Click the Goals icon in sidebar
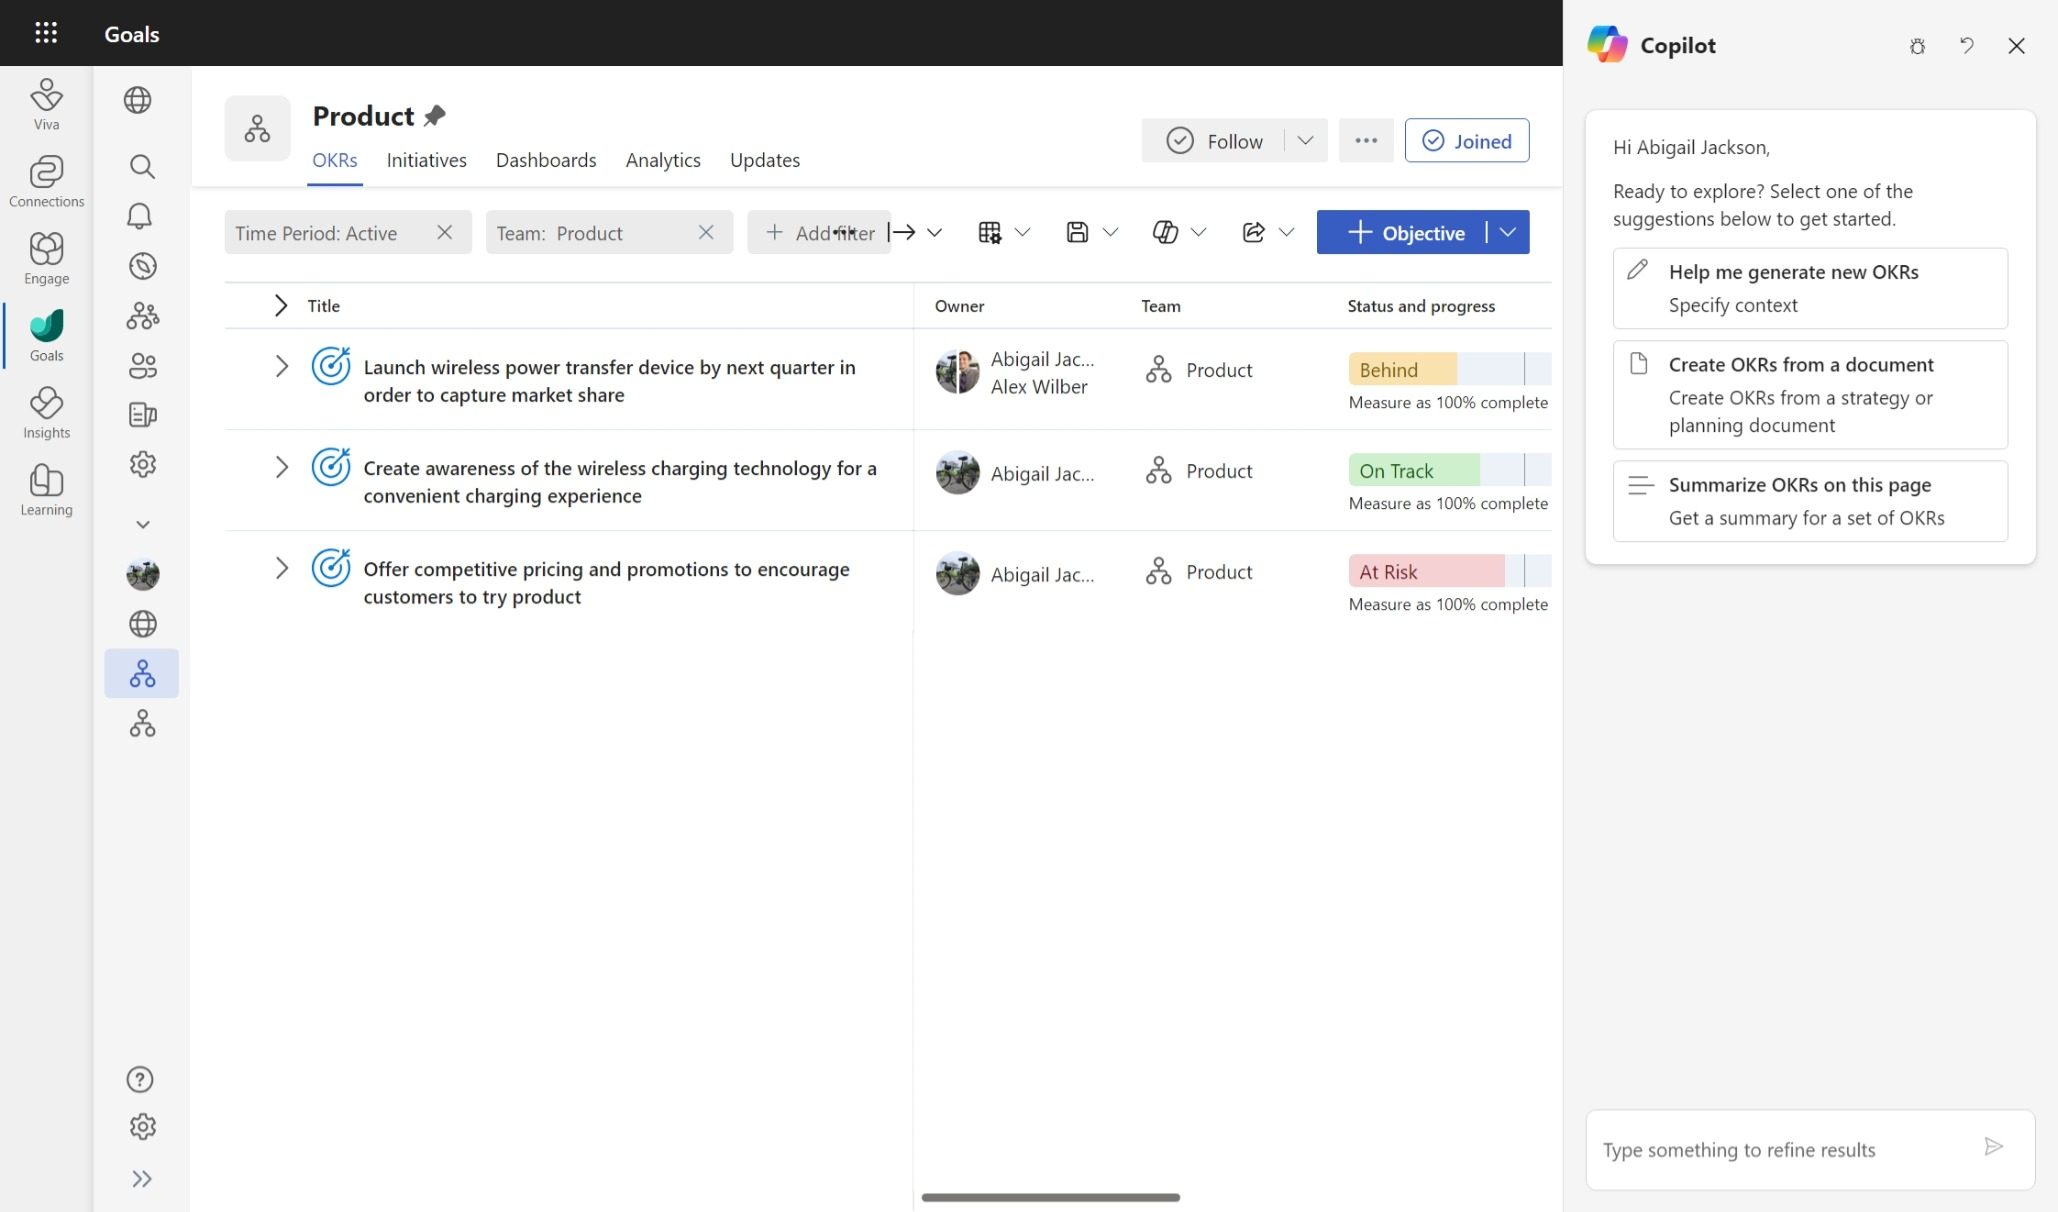2058x1212 pixels. (x=46, y=333)
